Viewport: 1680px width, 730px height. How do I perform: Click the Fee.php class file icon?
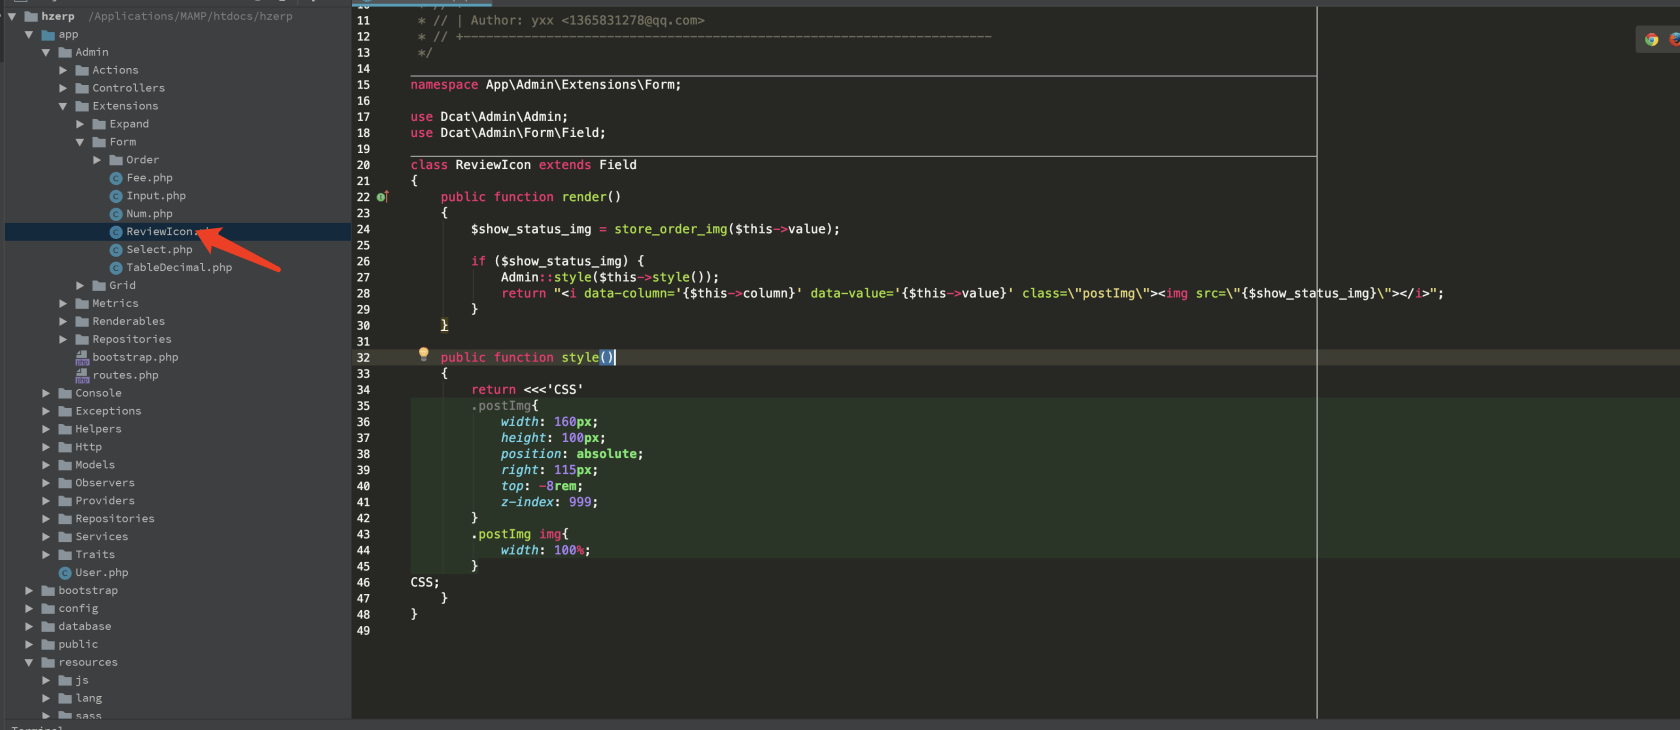point(116,178)
